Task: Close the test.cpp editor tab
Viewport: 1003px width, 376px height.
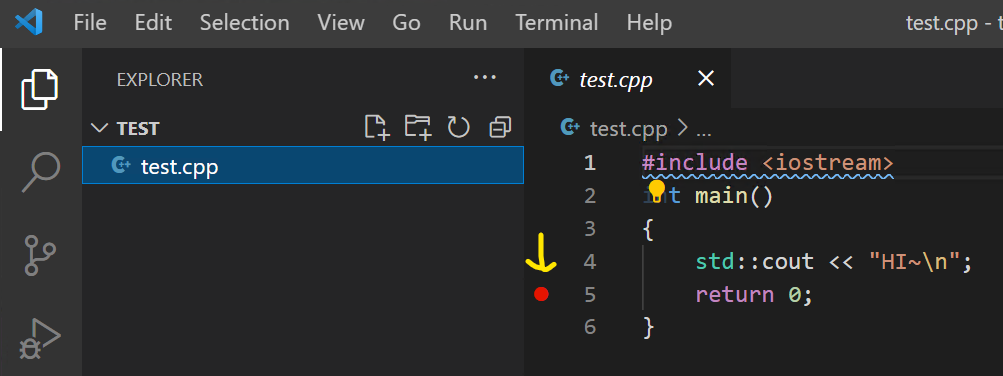Action: point(705,79)
